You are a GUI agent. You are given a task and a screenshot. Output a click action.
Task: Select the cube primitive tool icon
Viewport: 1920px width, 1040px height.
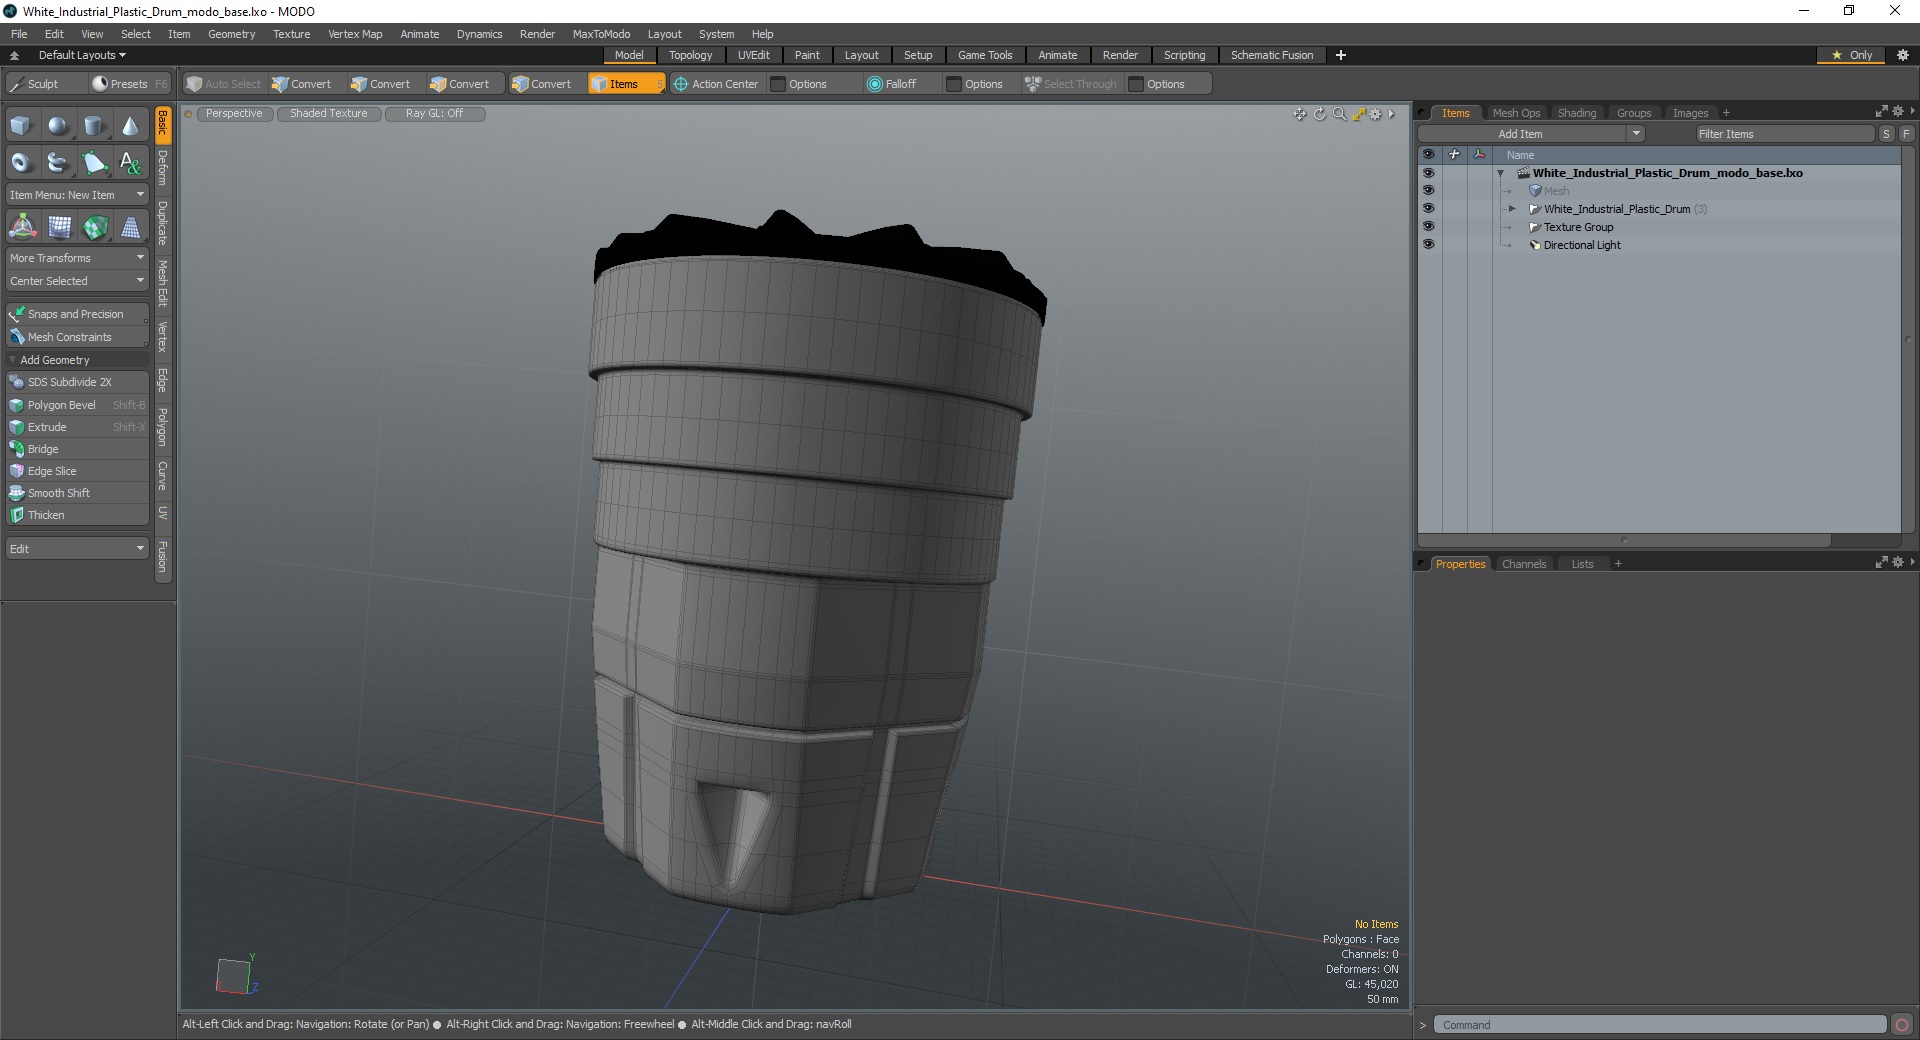click(x=21, y=126)
